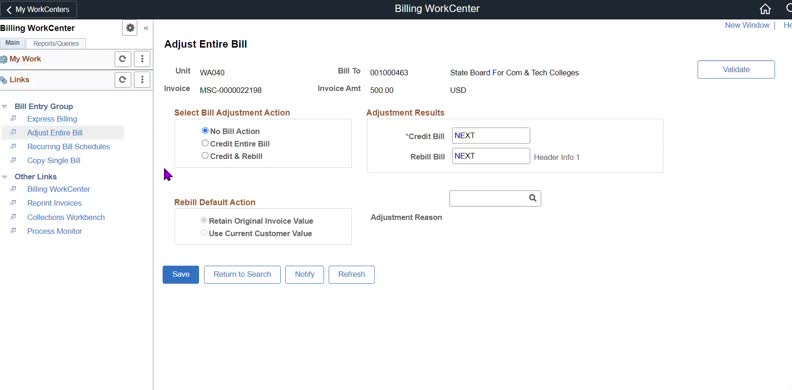Collapse Bill Entry Group section
792x390 pixels.
click(x=5, y=107)
